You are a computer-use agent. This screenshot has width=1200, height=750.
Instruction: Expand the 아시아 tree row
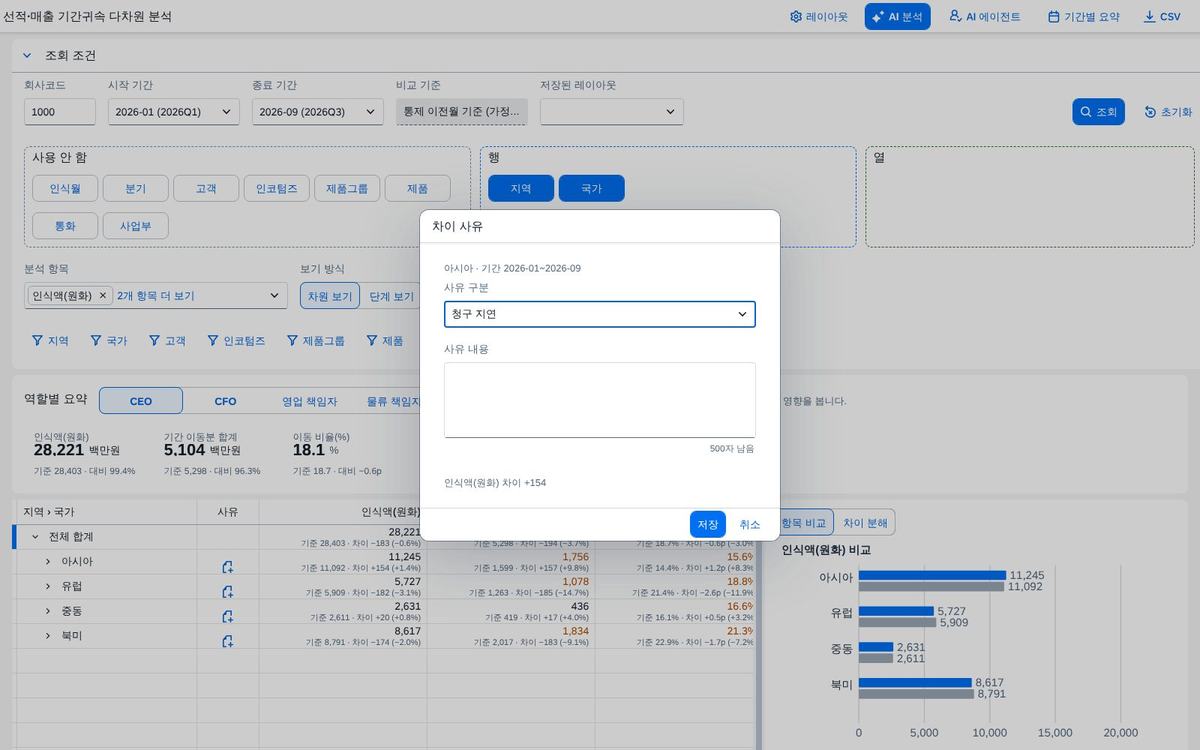point(47,561)
